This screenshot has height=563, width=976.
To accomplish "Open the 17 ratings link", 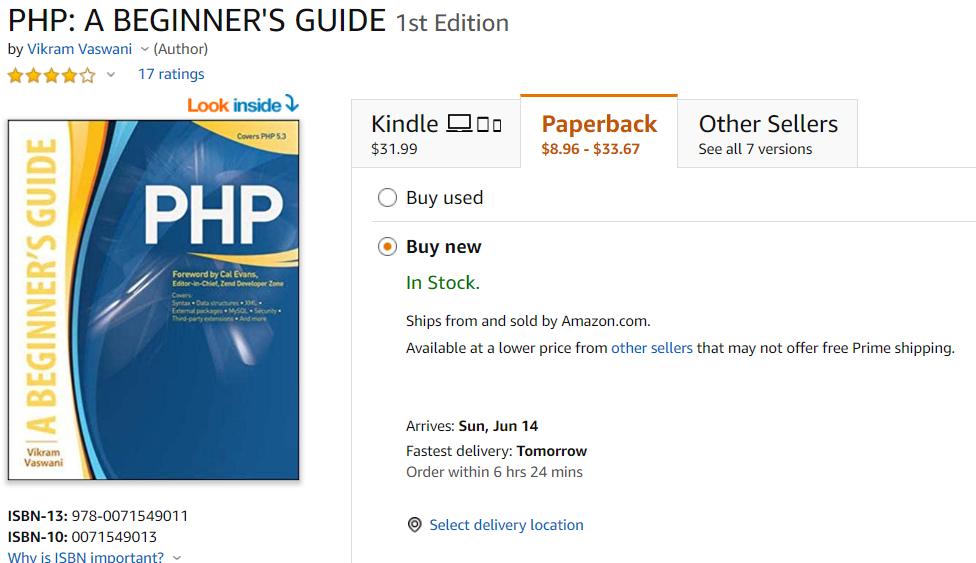I will [171, 74].
